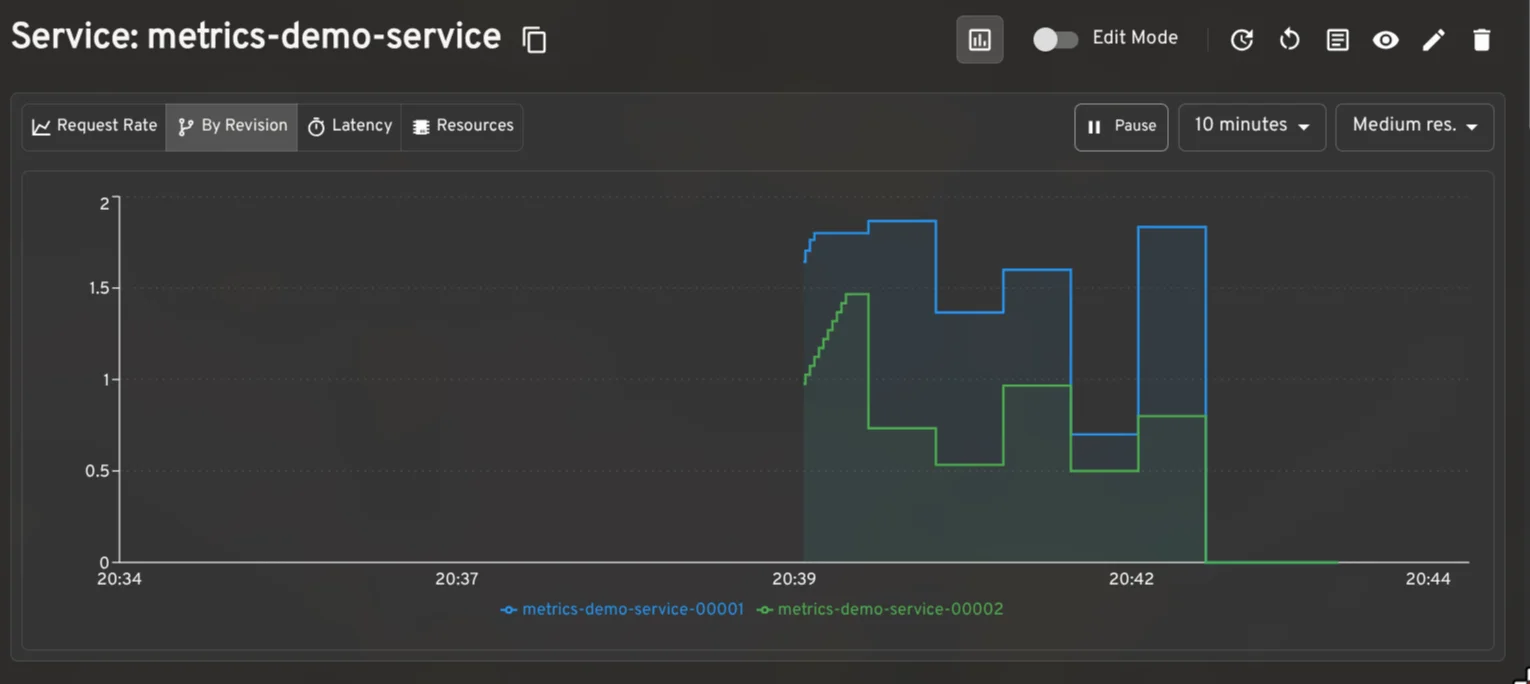The width and height of the screenshot is (1530, 684).
Task: Click the trash delete icon
Action: click(1482, 40)
